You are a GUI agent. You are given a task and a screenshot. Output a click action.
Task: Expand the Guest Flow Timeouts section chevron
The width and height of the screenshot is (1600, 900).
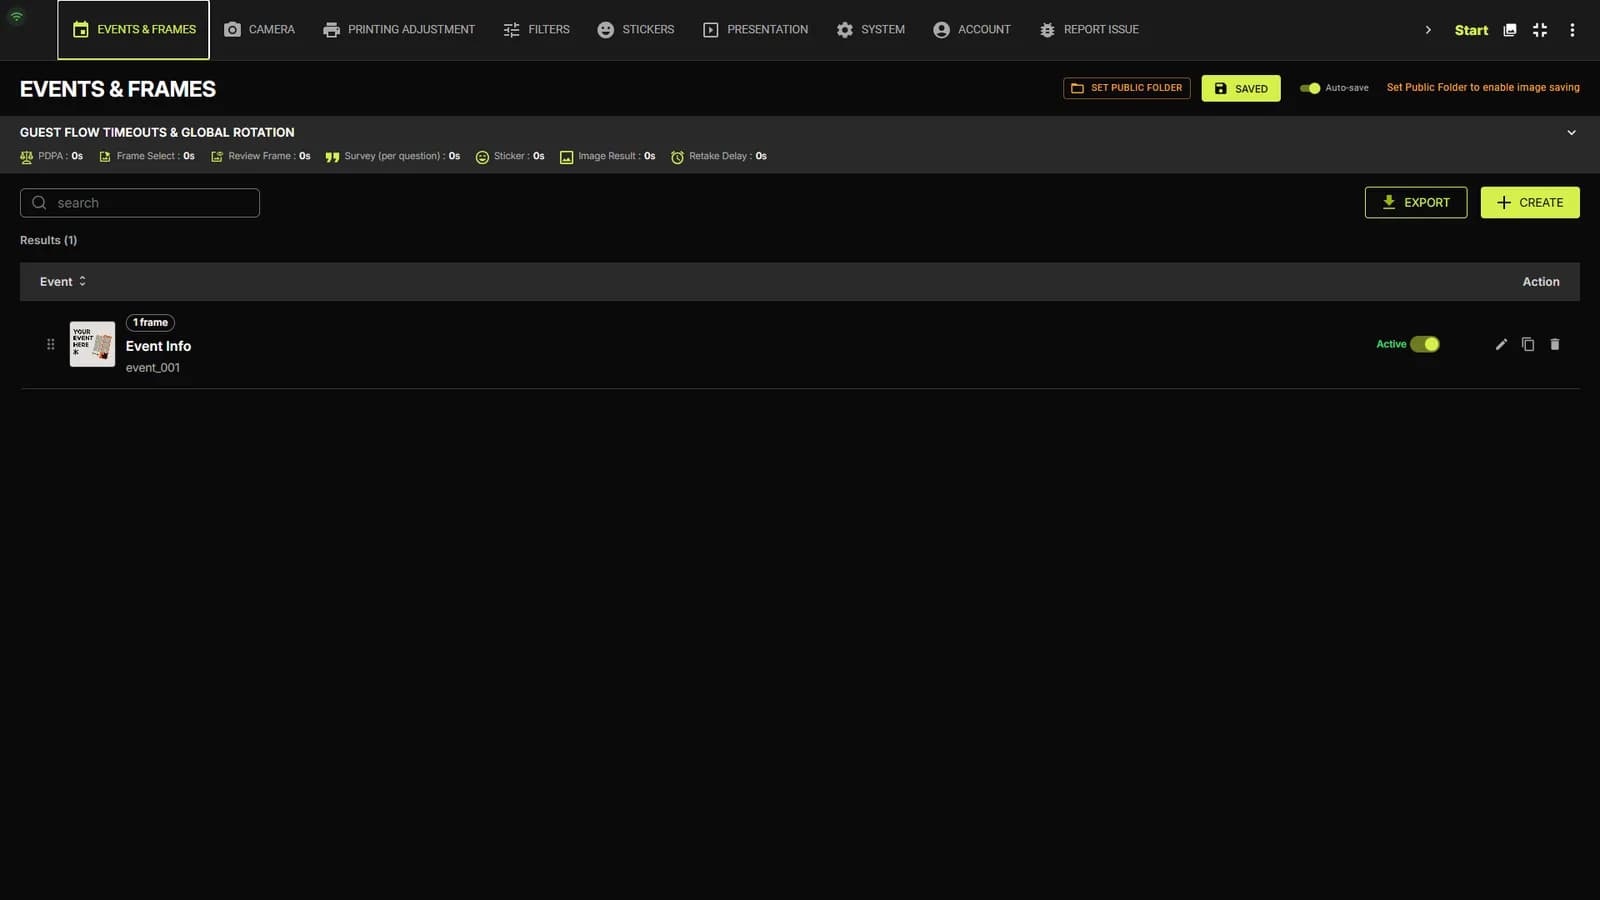[x=1571, y=132]
